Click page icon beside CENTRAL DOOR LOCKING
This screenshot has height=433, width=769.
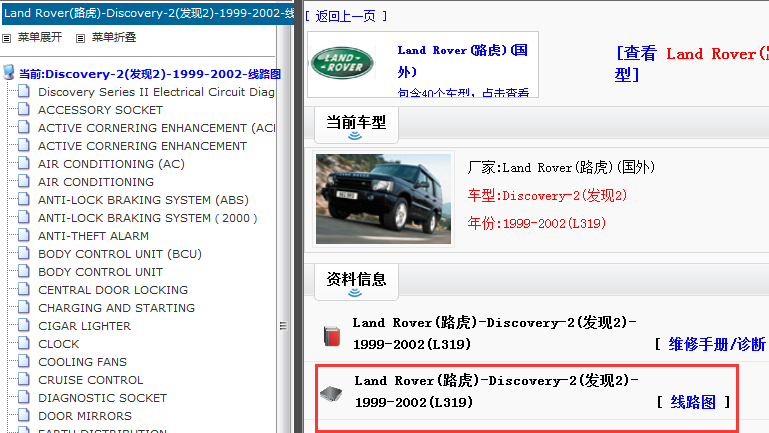point(24,289)
